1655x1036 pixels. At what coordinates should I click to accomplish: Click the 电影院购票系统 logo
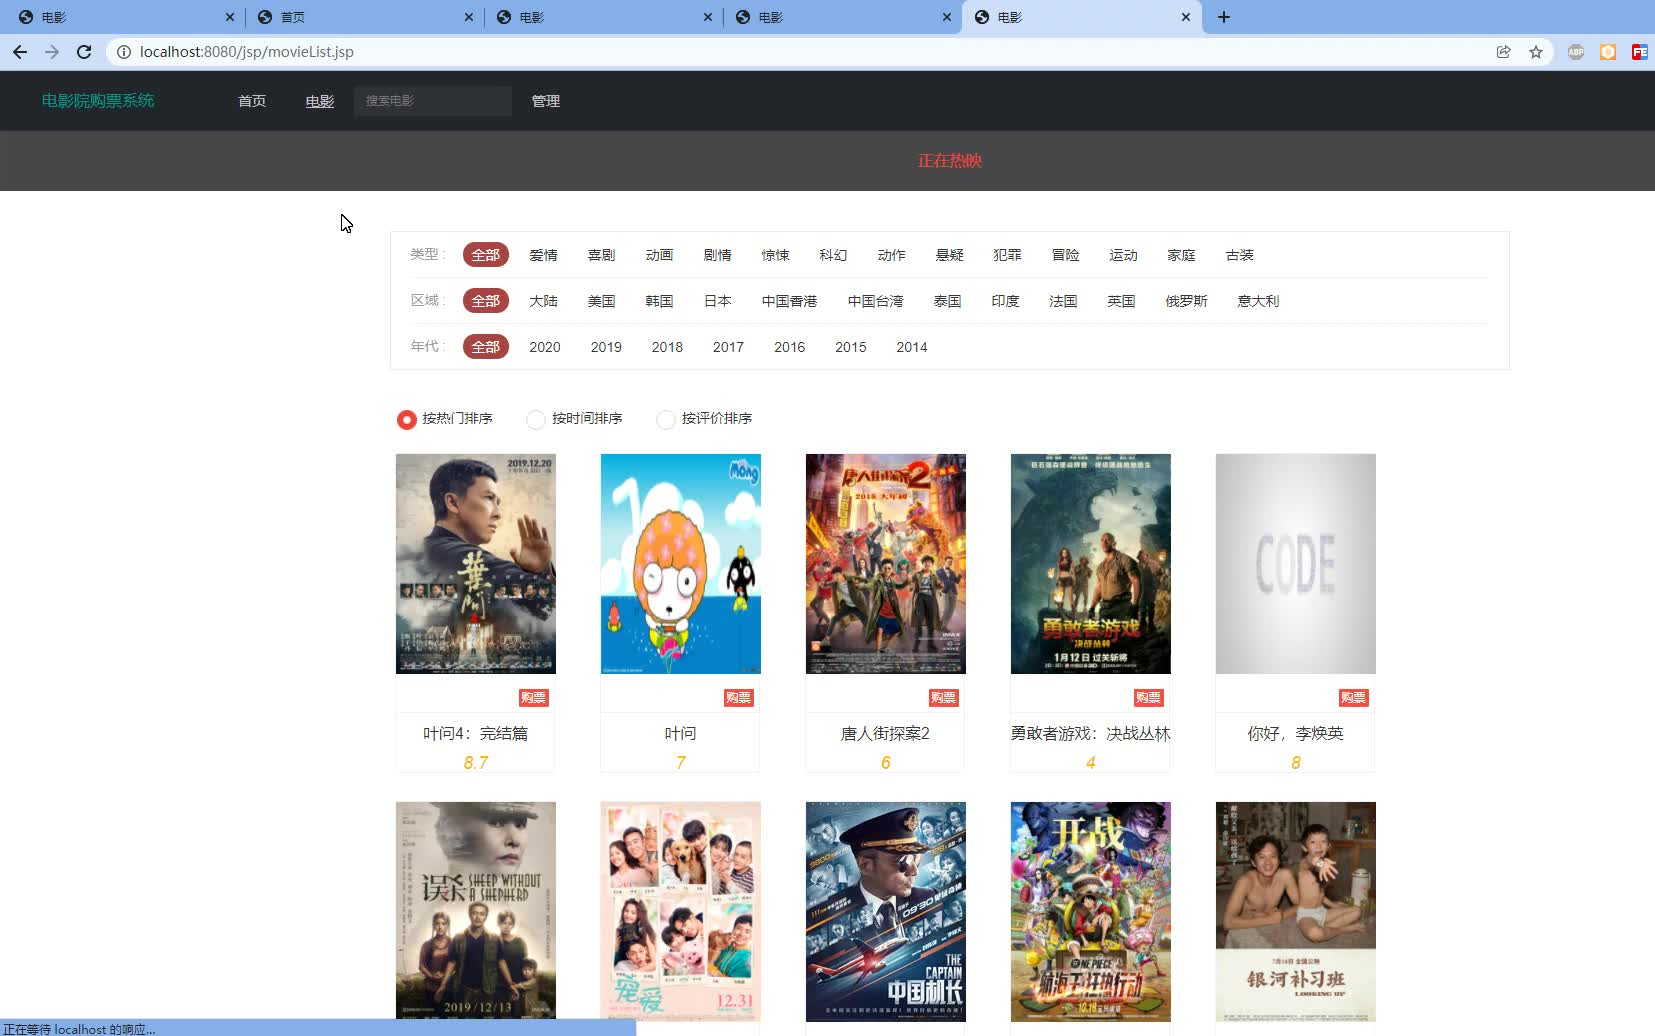(98, 100)
